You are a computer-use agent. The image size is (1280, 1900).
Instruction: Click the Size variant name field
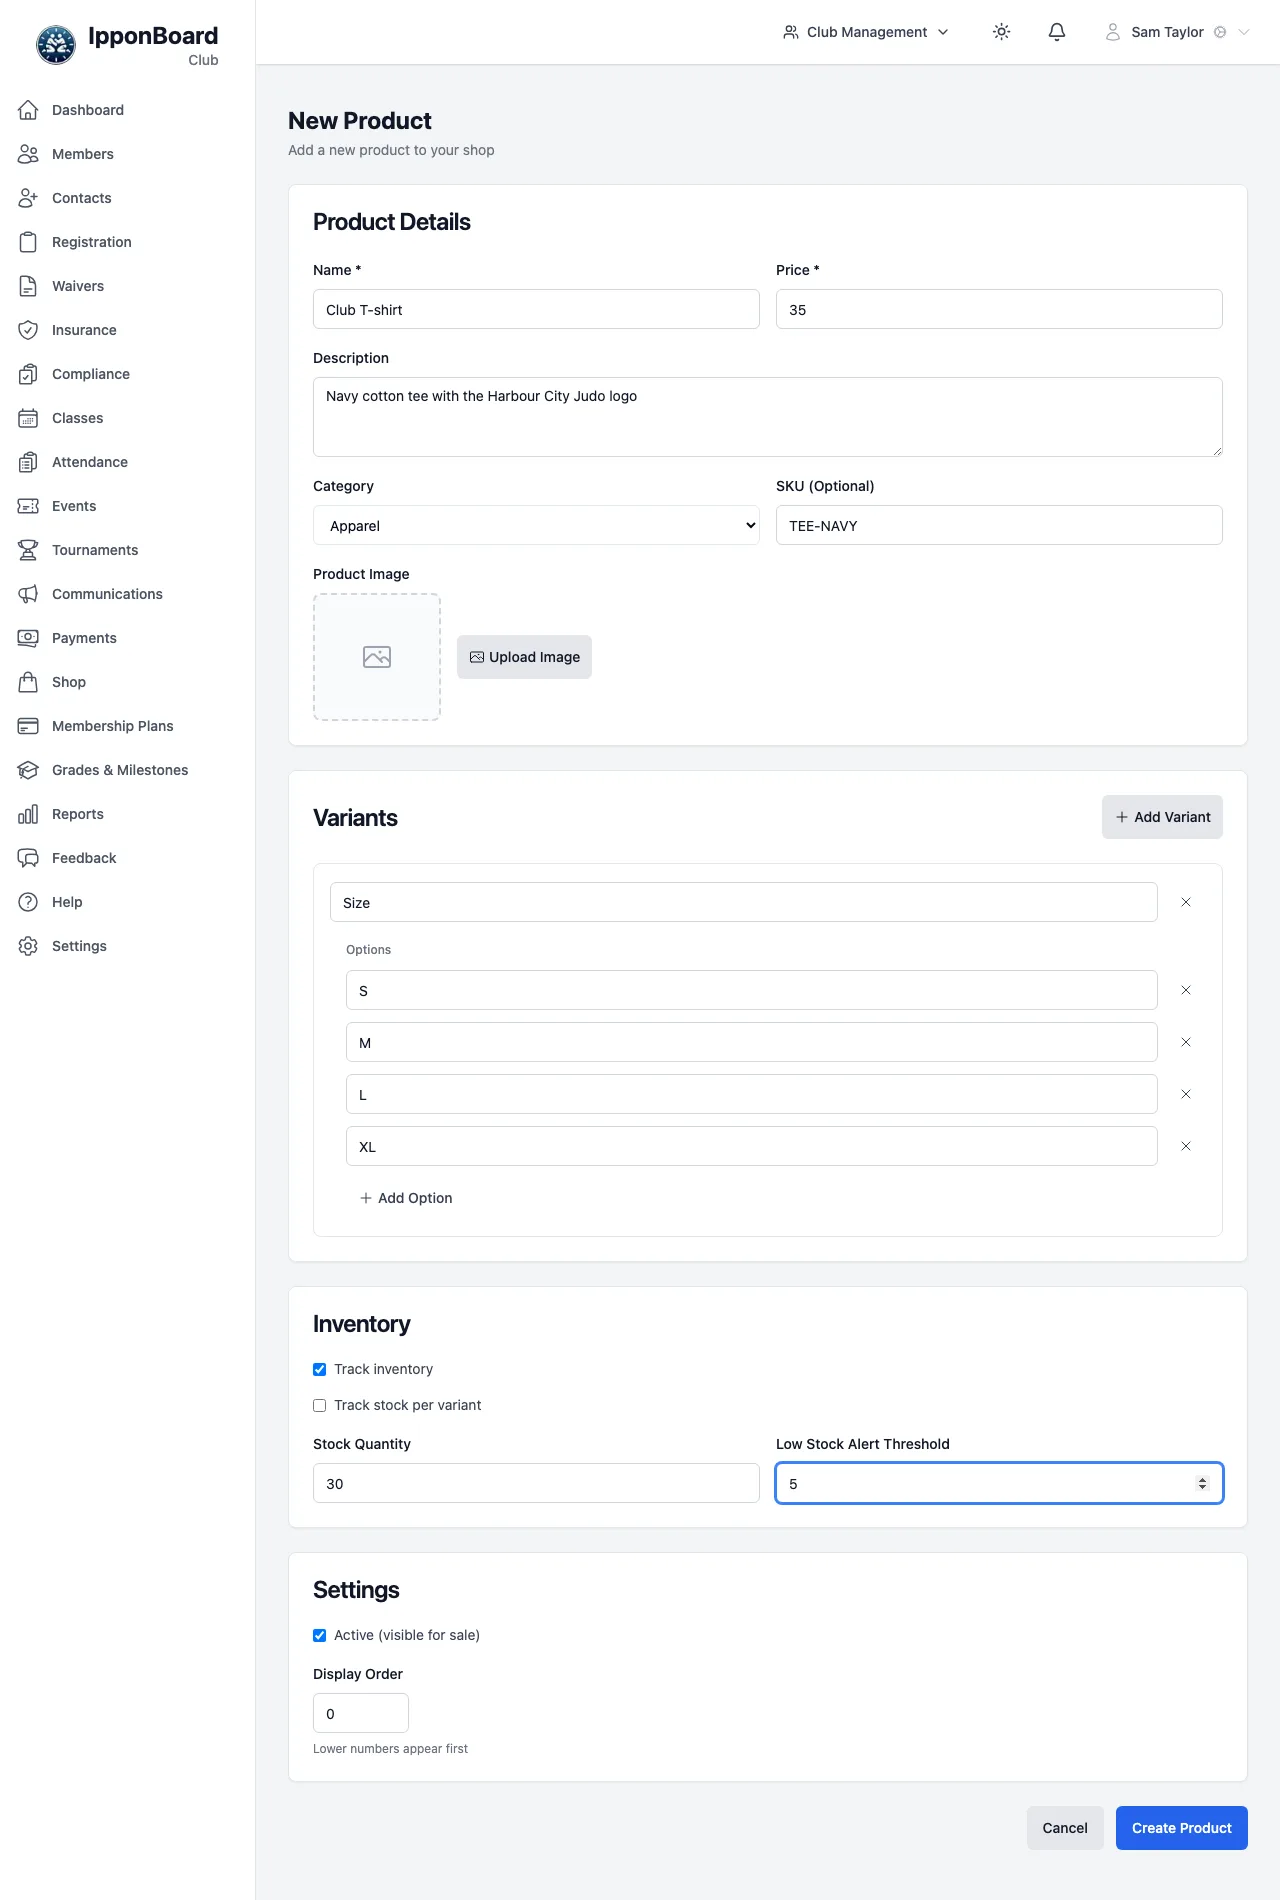pyautogui.click(x=744, y=902)
